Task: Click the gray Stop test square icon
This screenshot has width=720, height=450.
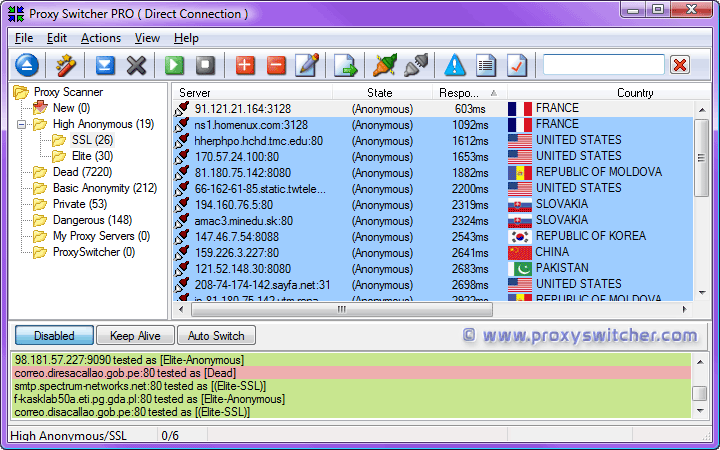Action: pyautogui.click(x=205, y=66)
